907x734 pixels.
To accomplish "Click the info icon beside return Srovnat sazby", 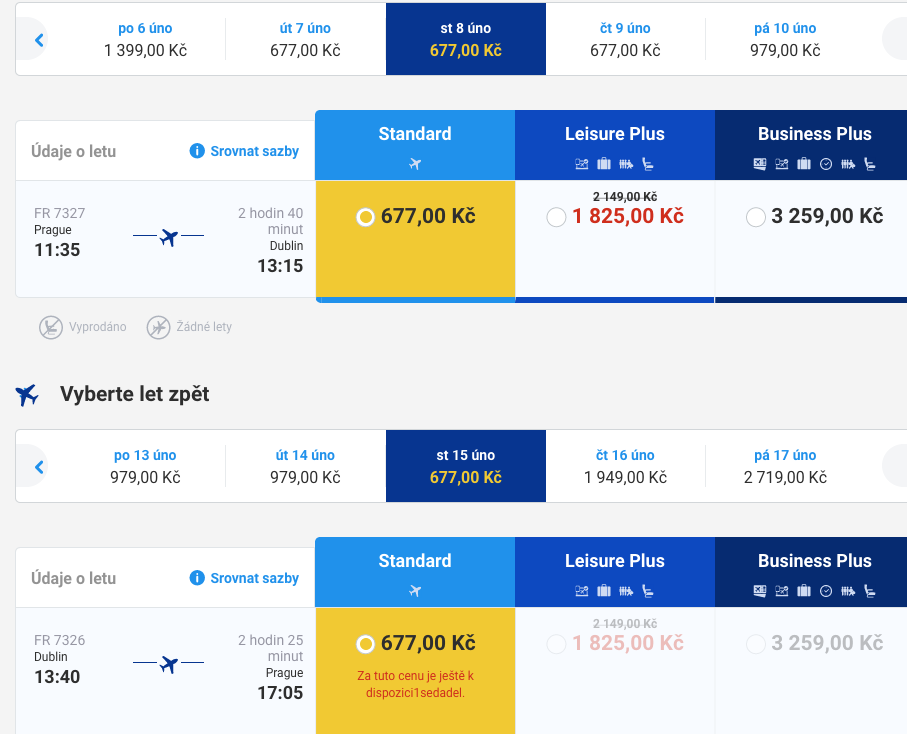I will coord(197,578).
